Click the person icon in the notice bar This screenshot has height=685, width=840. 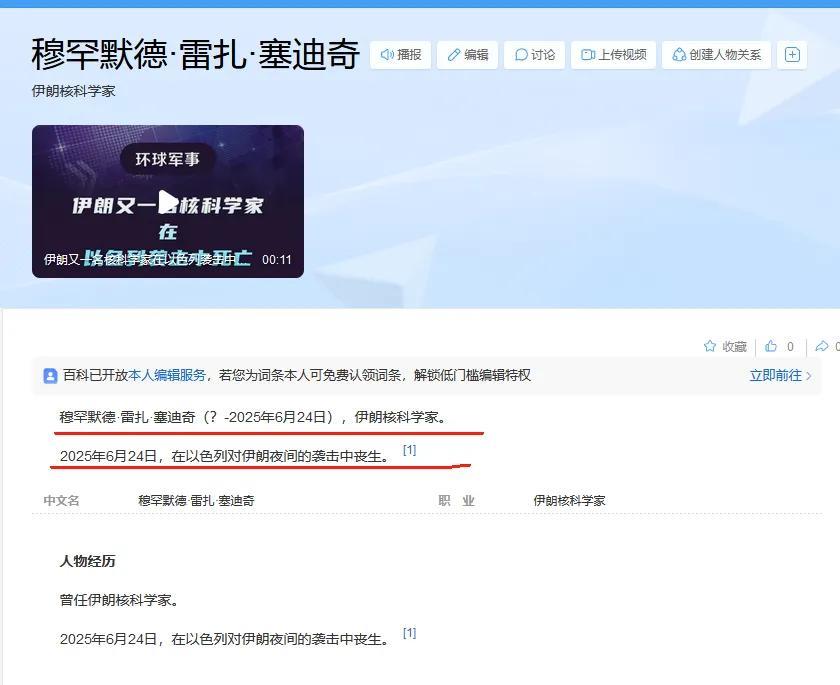[x=50, y=375]
